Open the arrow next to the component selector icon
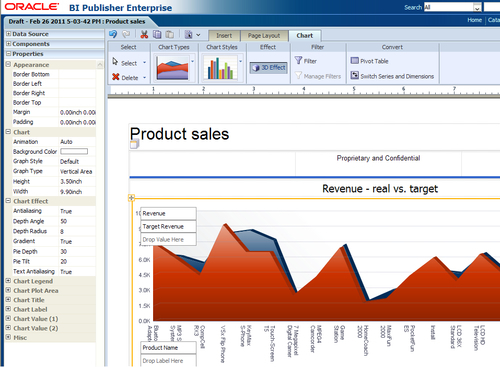The height and width of the screenshot is (367, 500). click(198, 35)
